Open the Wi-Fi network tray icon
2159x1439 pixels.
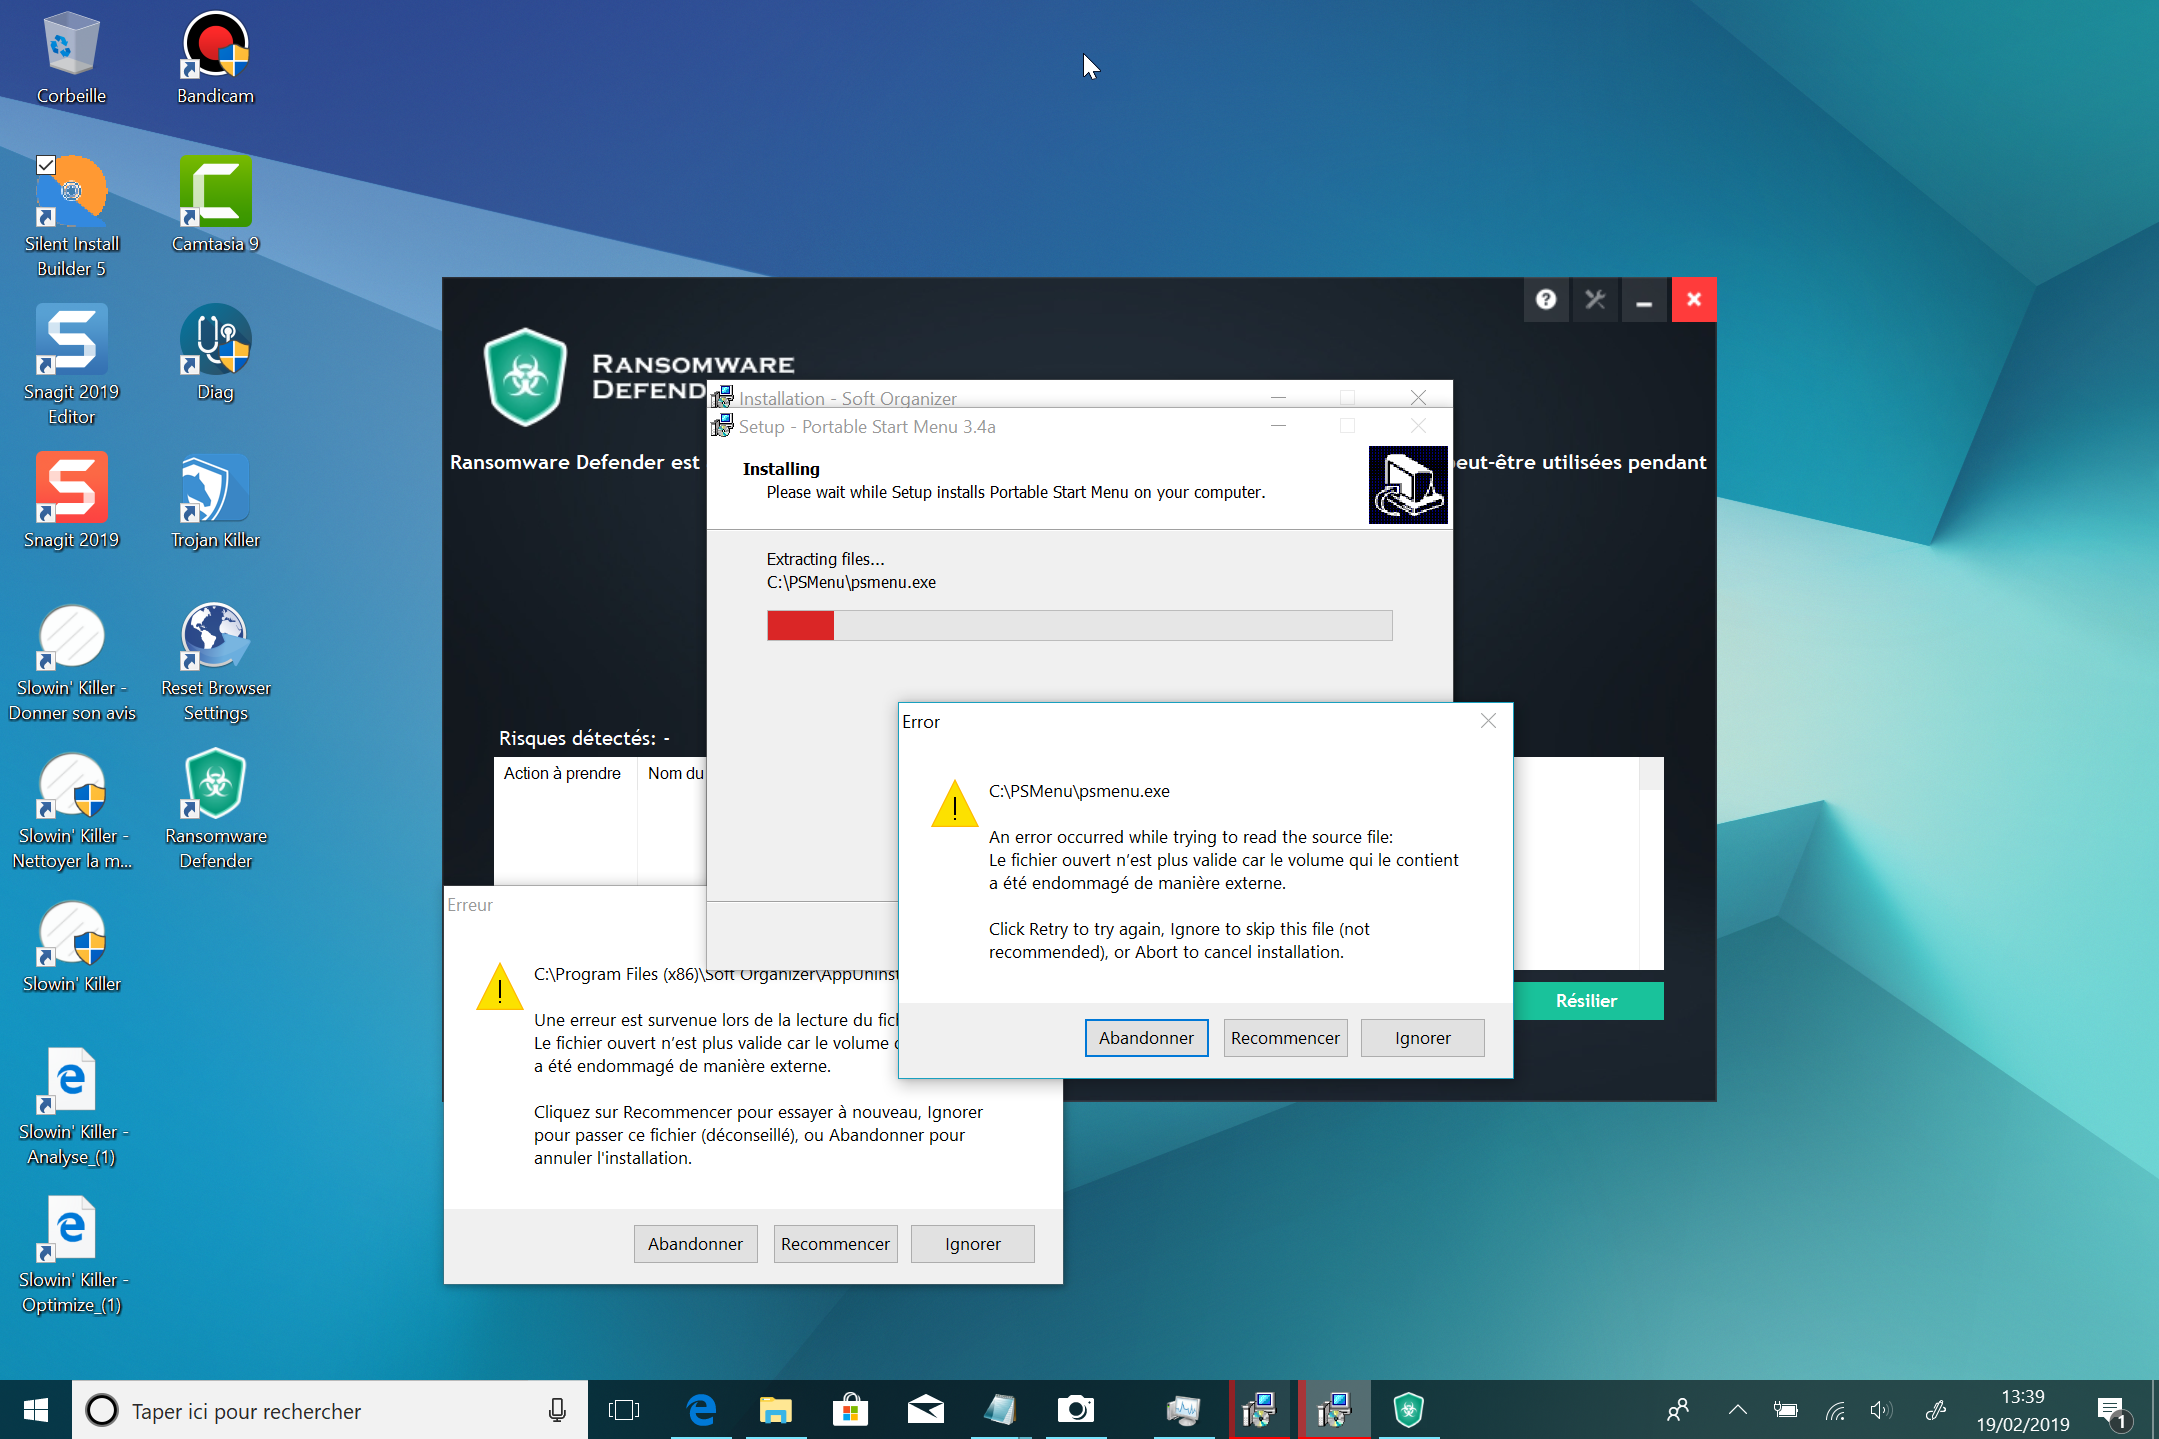tap(1834, 1410)
